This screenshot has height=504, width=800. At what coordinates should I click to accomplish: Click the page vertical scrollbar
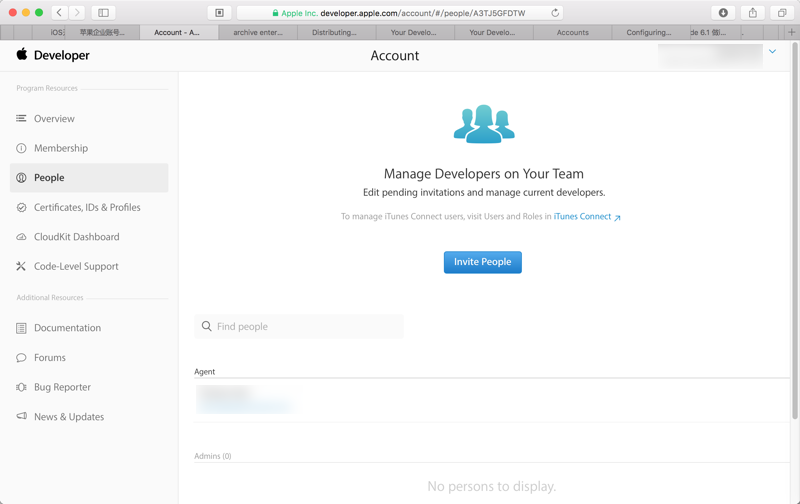[x=795, y=230]
